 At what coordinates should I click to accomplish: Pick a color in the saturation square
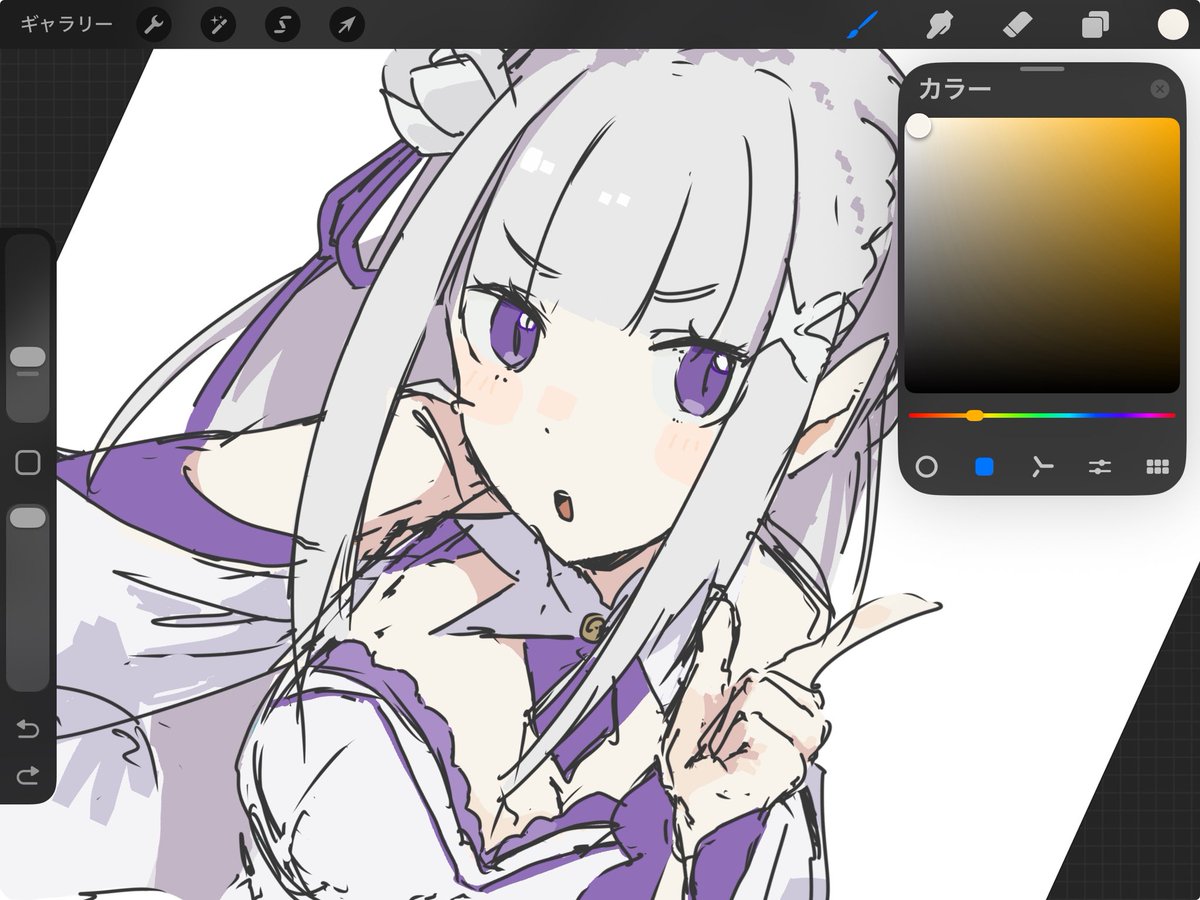pos(1043,255)
